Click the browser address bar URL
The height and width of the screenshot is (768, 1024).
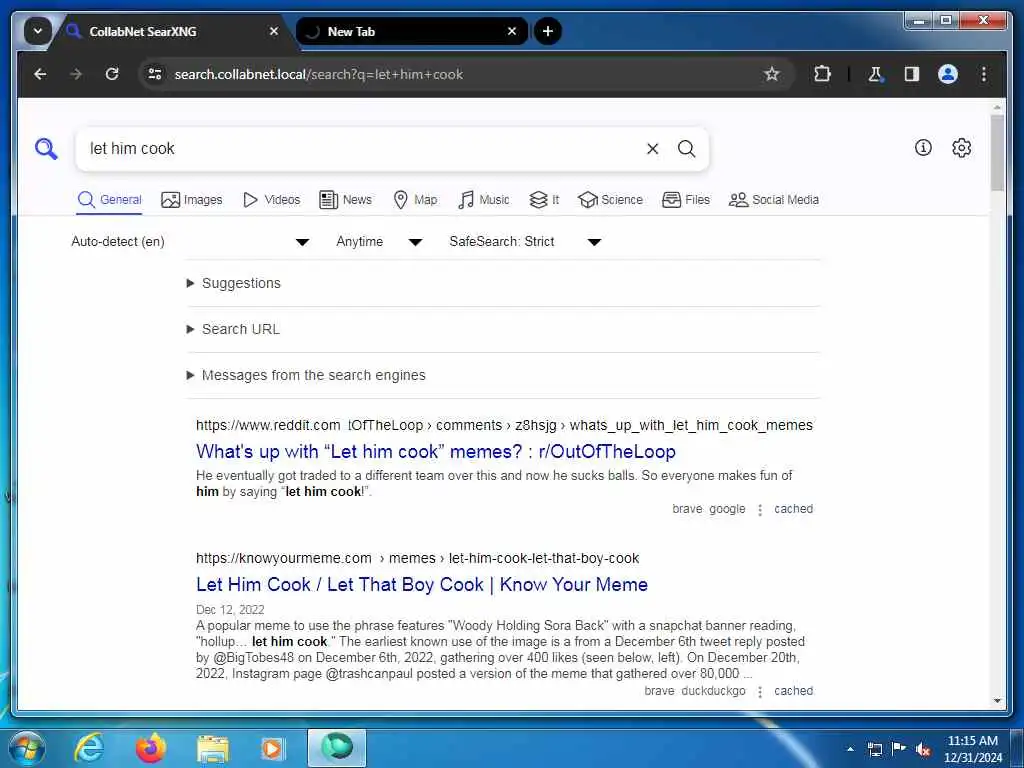(x=319, y=74)
